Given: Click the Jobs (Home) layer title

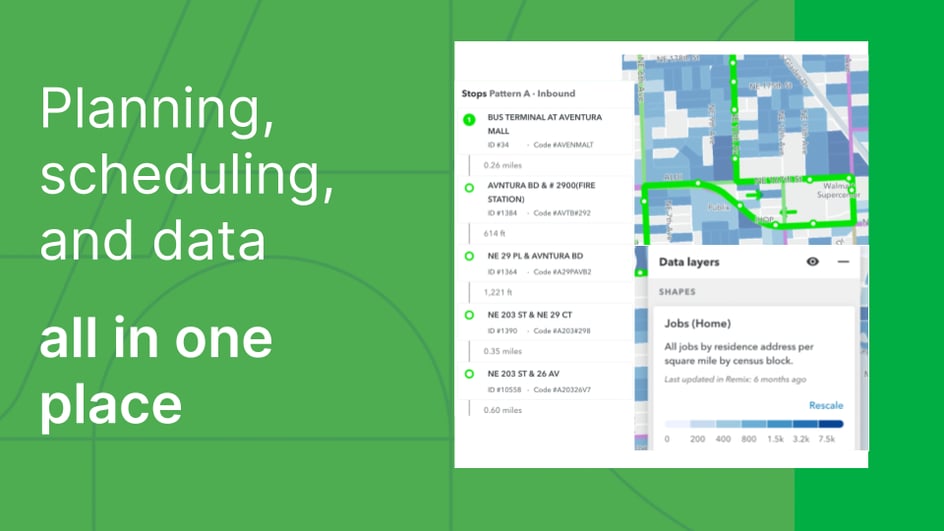Looking at the screenshot, I should tap(697, 323).
